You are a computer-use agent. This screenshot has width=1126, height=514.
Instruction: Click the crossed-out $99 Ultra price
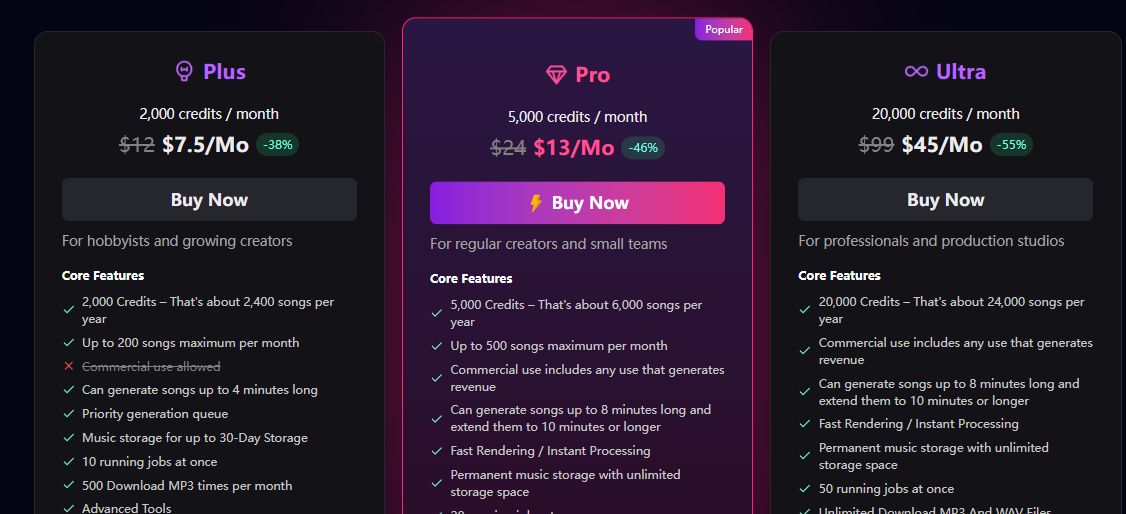(876, 145)
